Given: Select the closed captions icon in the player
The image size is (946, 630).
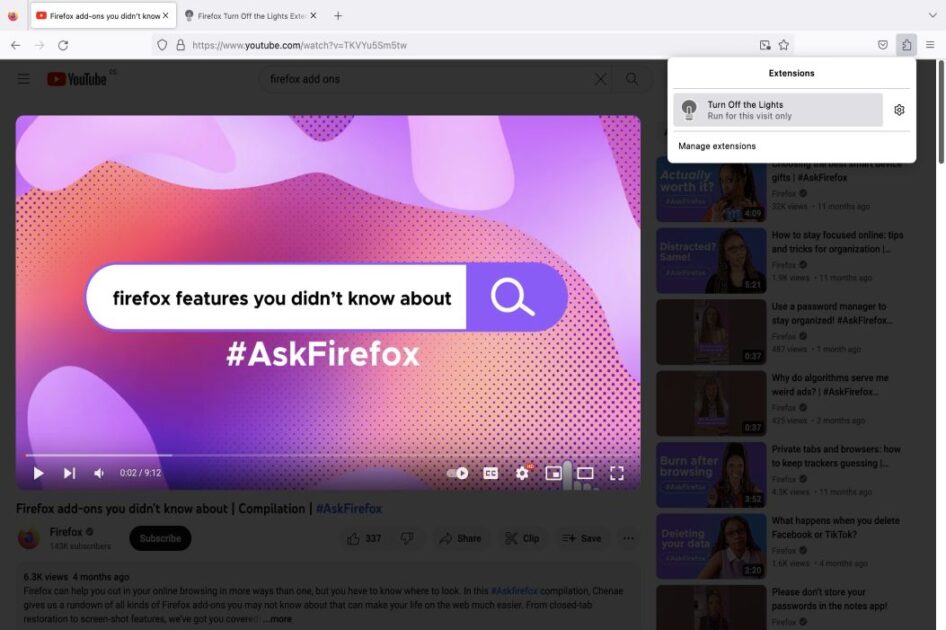Looking at the screenshot, I should [x=490, y=473].
